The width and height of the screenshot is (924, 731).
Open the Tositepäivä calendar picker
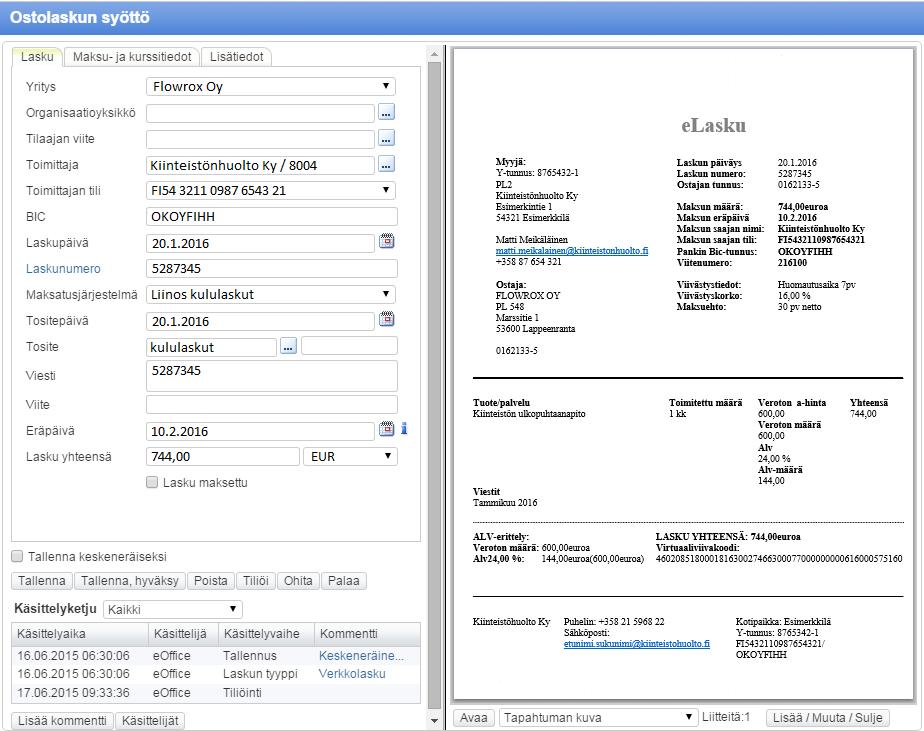[387, 319]
